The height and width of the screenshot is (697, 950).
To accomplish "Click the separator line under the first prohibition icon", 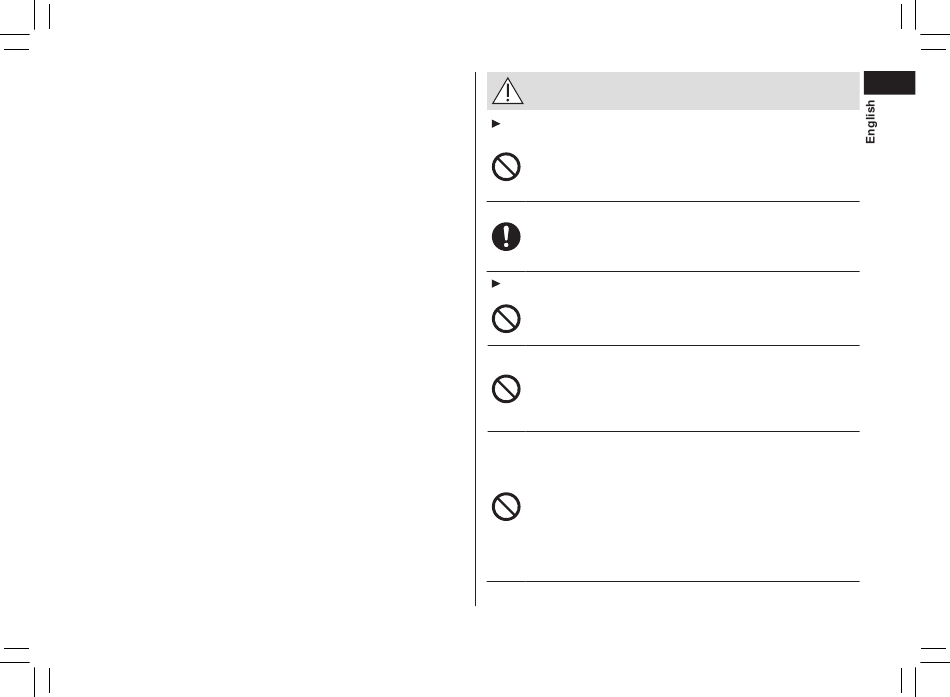I will coord(673,201).
